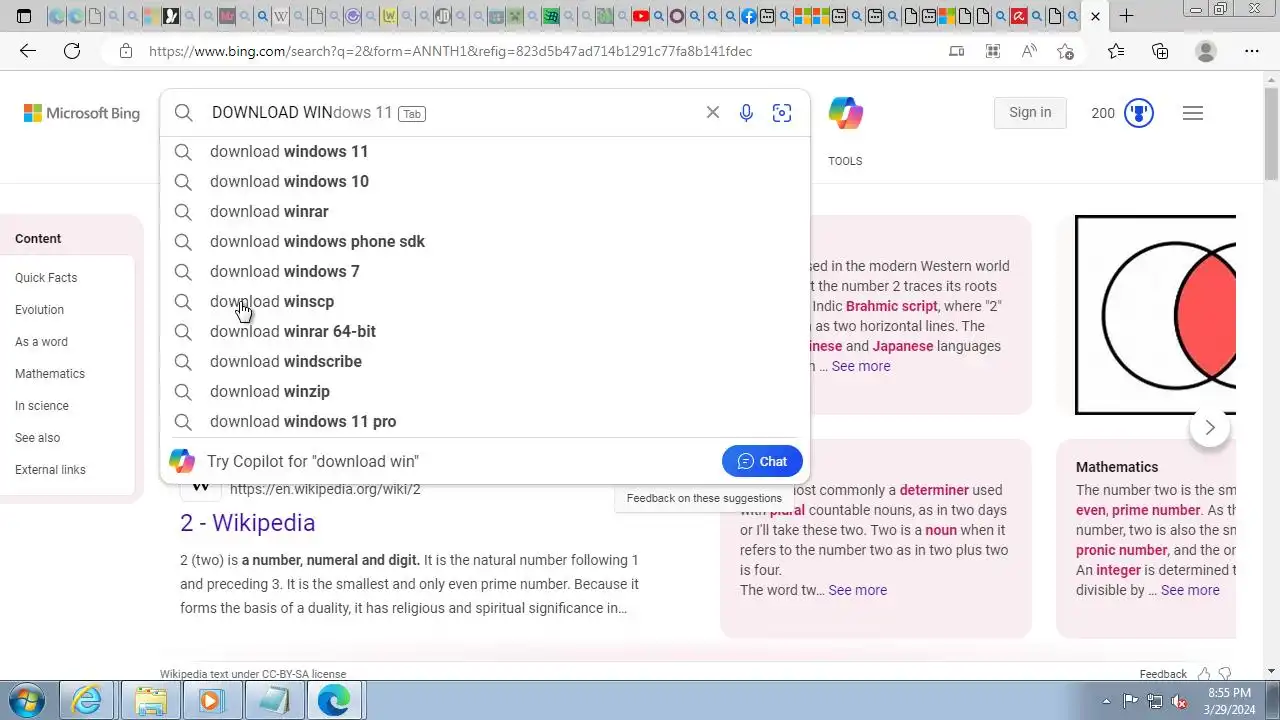Select suggestion download winzip

[485, 391]
